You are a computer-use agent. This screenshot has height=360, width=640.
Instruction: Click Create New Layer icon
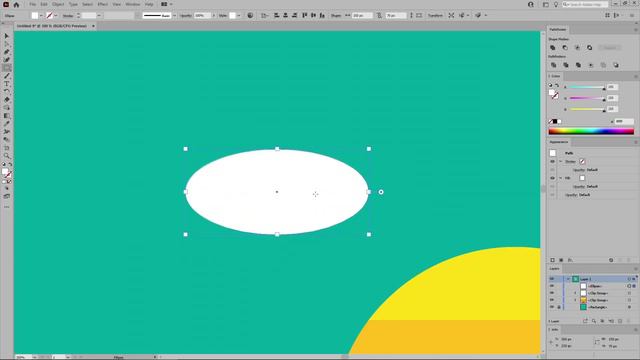[620, 321]
